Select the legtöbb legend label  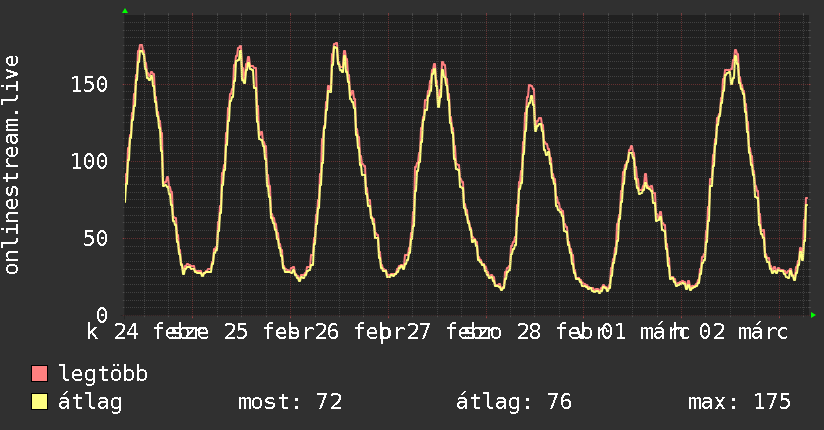(103, 374)
